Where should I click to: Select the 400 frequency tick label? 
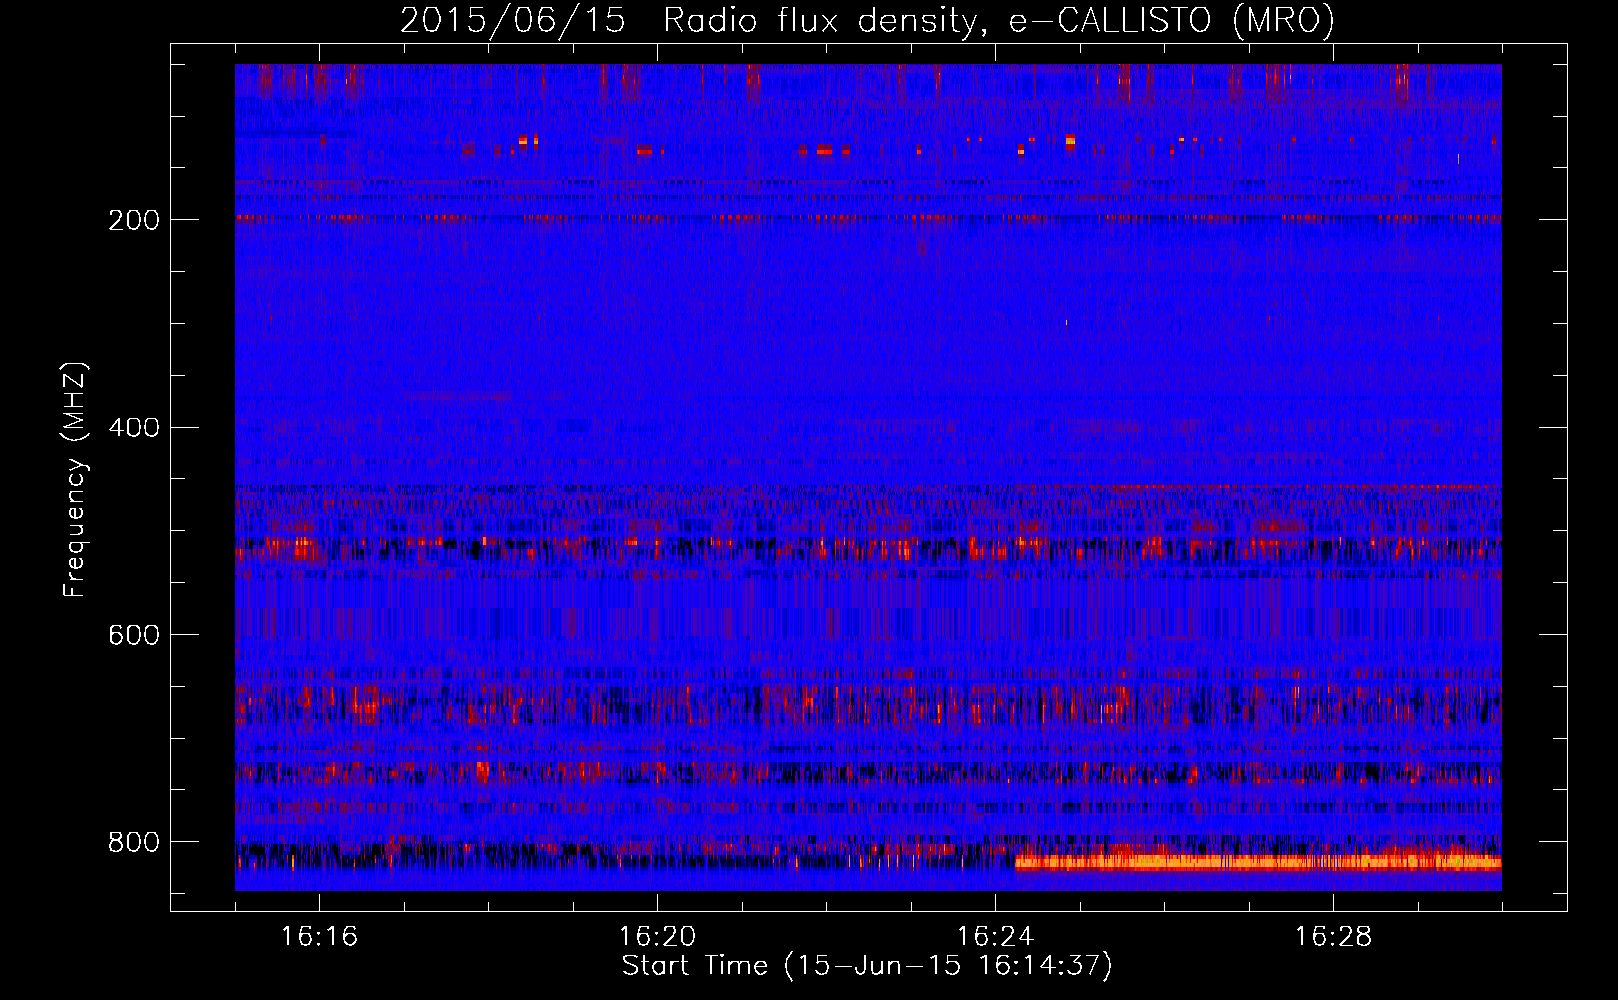(x=134, y=428)
